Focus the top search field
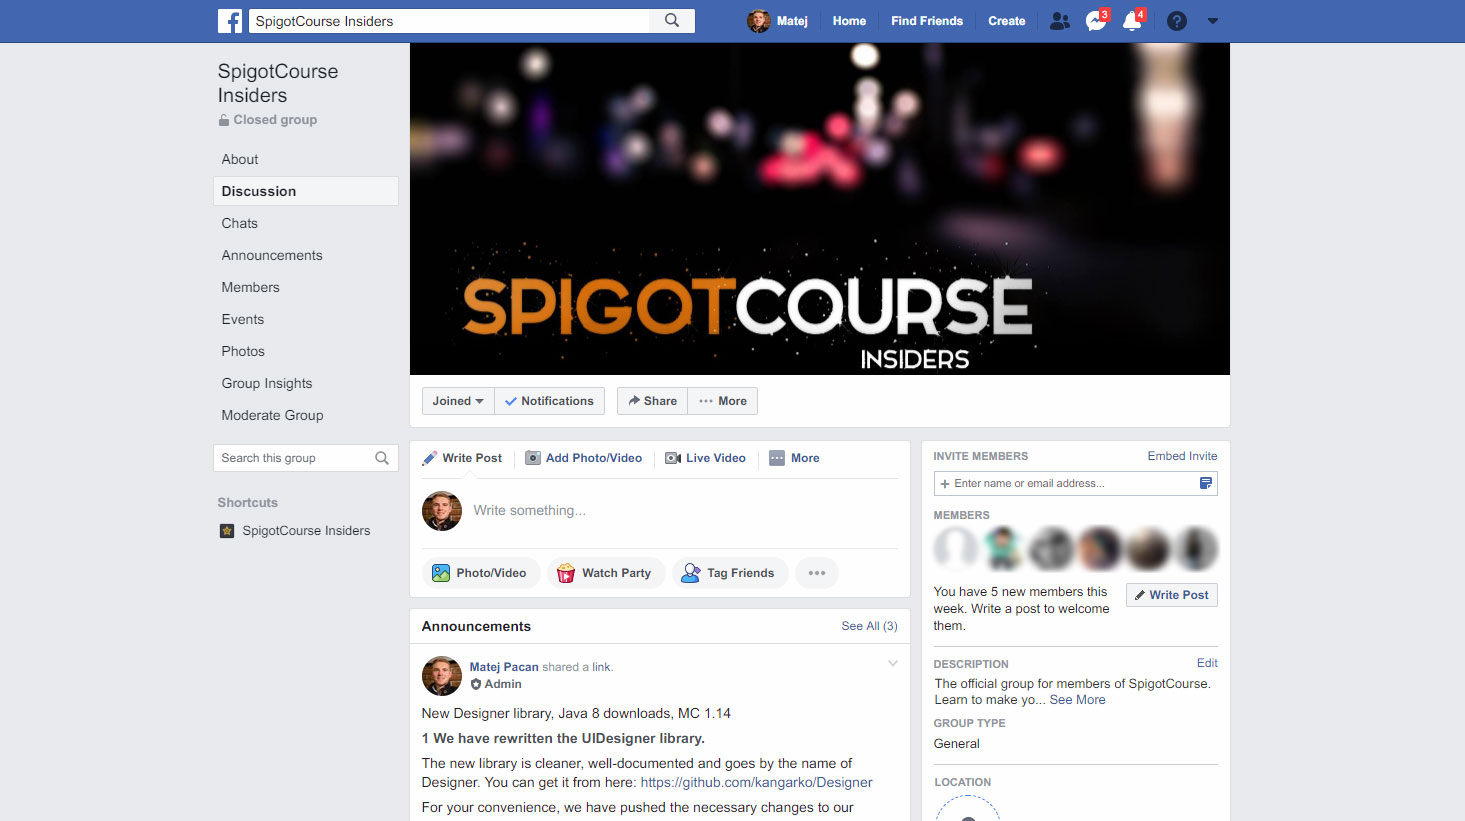The height and width of the screenshot is (821, 1465). coord(449,21)
